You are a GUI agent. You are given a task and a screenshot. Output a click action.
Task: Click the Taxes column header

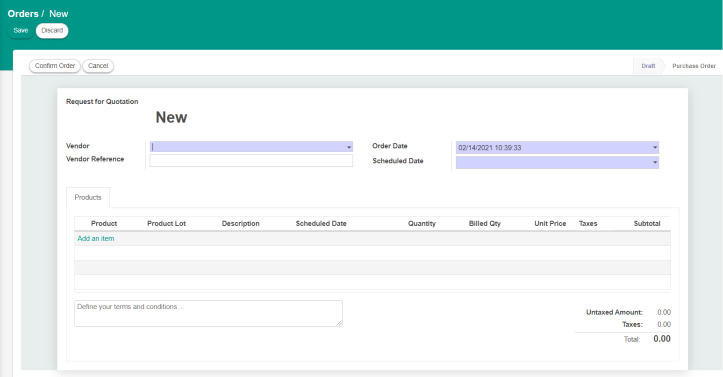tap(588, 224)
